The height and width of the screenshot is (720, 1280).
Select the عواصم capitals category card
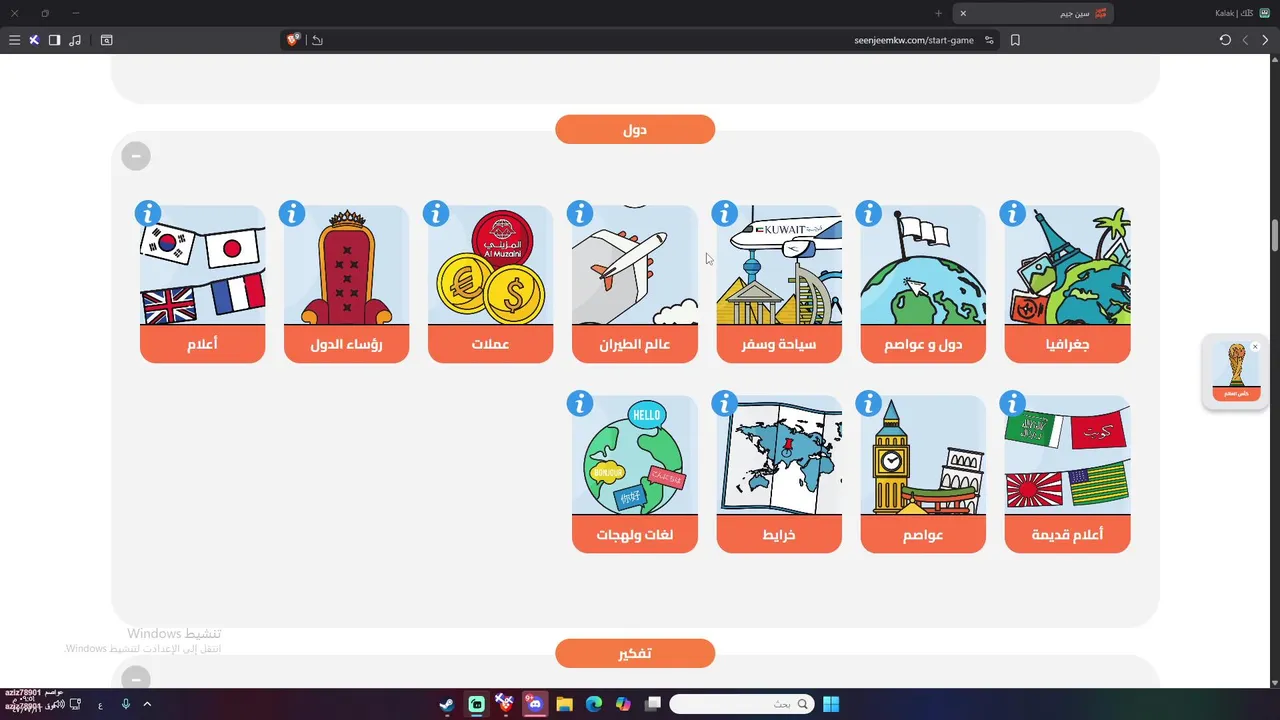click(x=923, y=474)
